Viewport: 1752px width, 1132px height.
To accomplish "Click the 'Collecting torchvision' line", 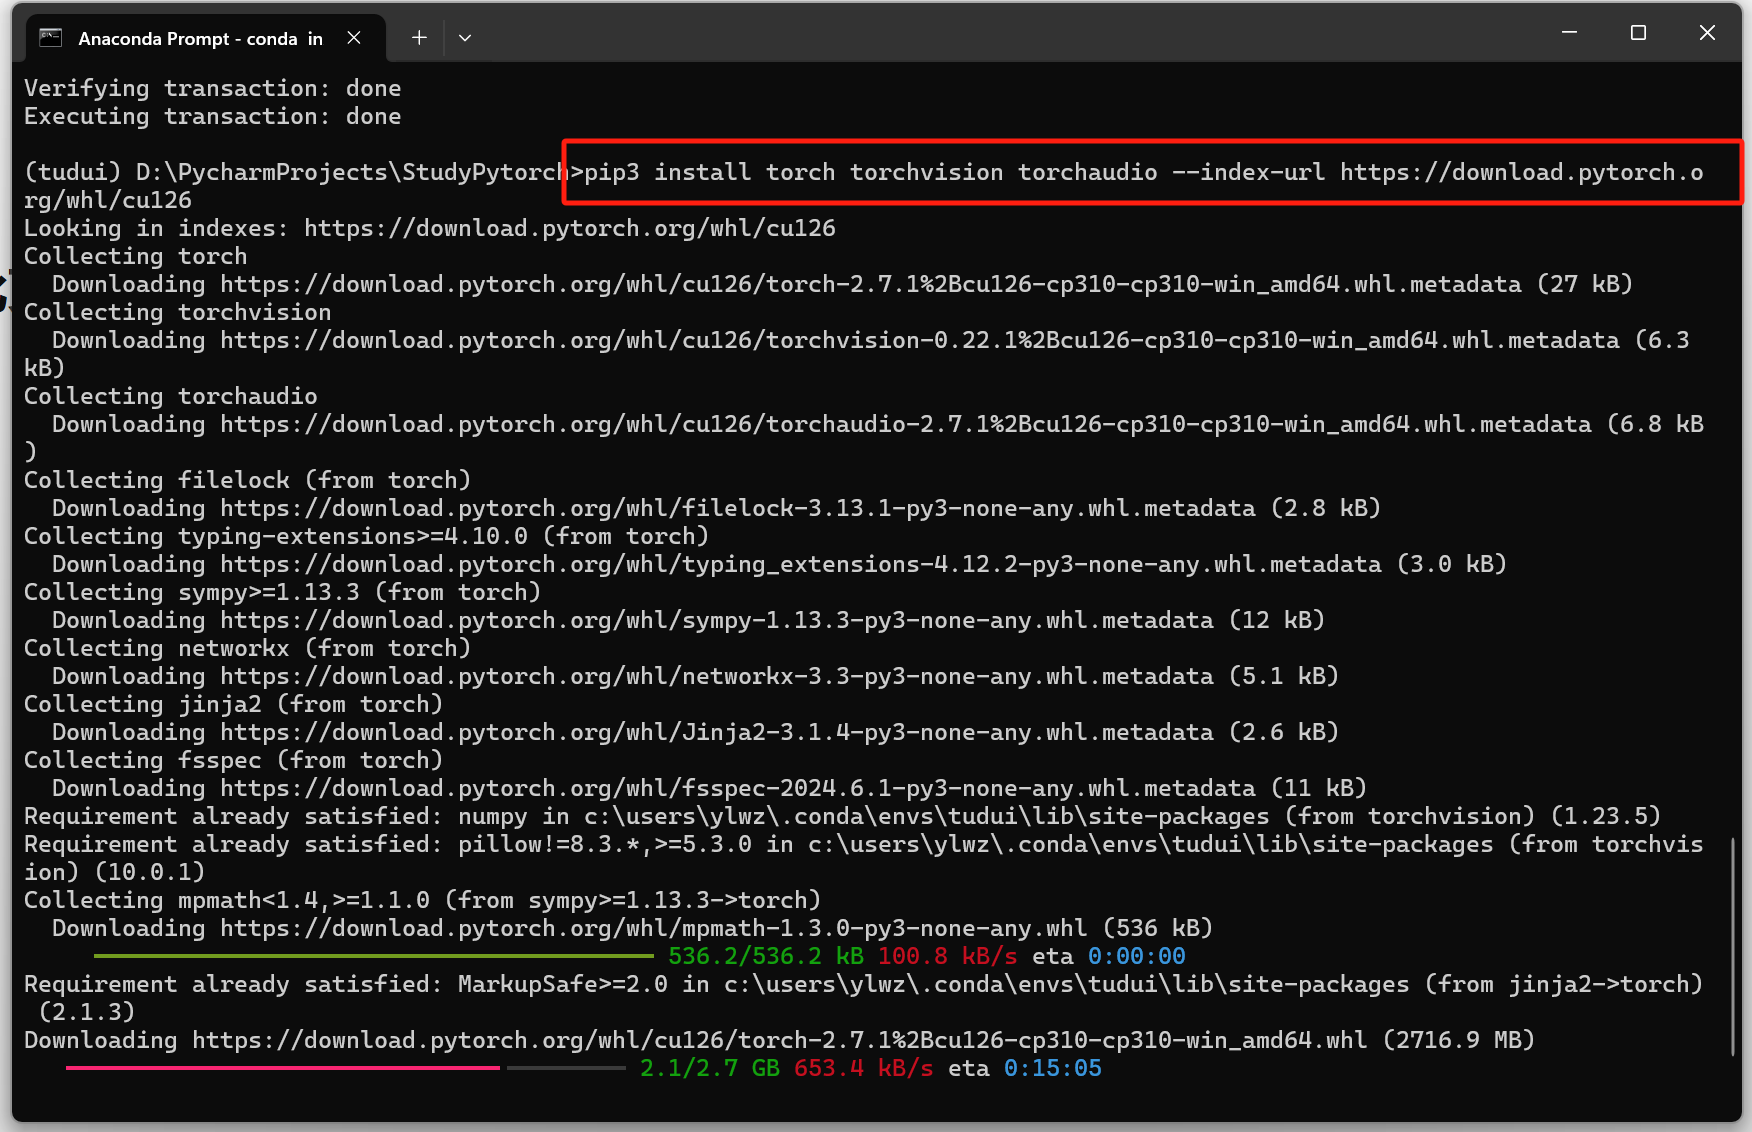I will (x=177, y=312).
